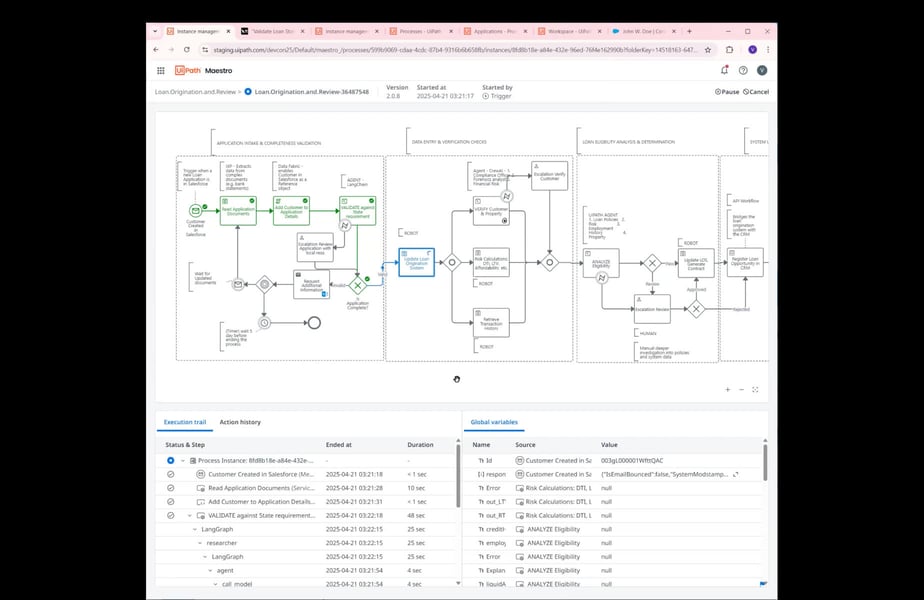
Task: Select the Read Application Documents task node
Action: tap(238, 211)
